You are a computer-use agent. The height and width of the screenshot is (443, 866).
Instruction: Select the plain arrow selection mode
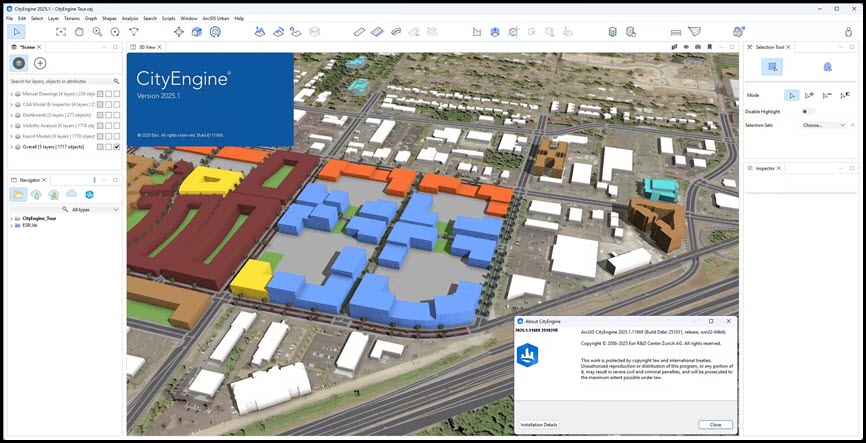791,96
